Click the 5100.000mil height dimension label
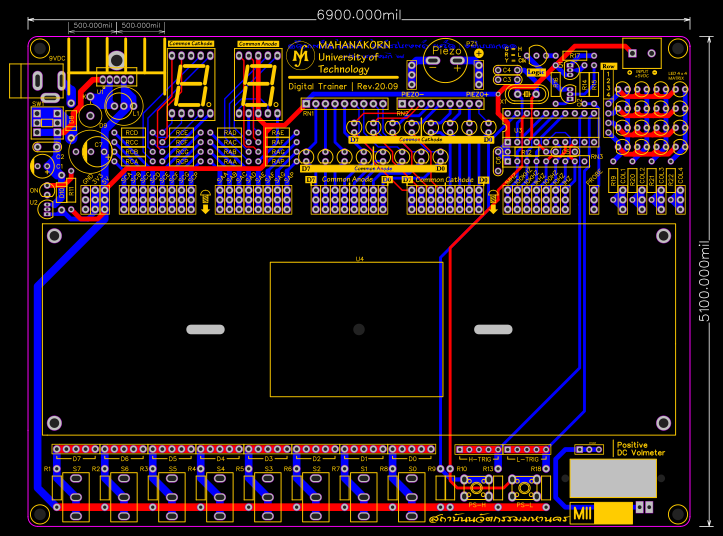Viewport: 723px width, 536px height. click(704, 281)
